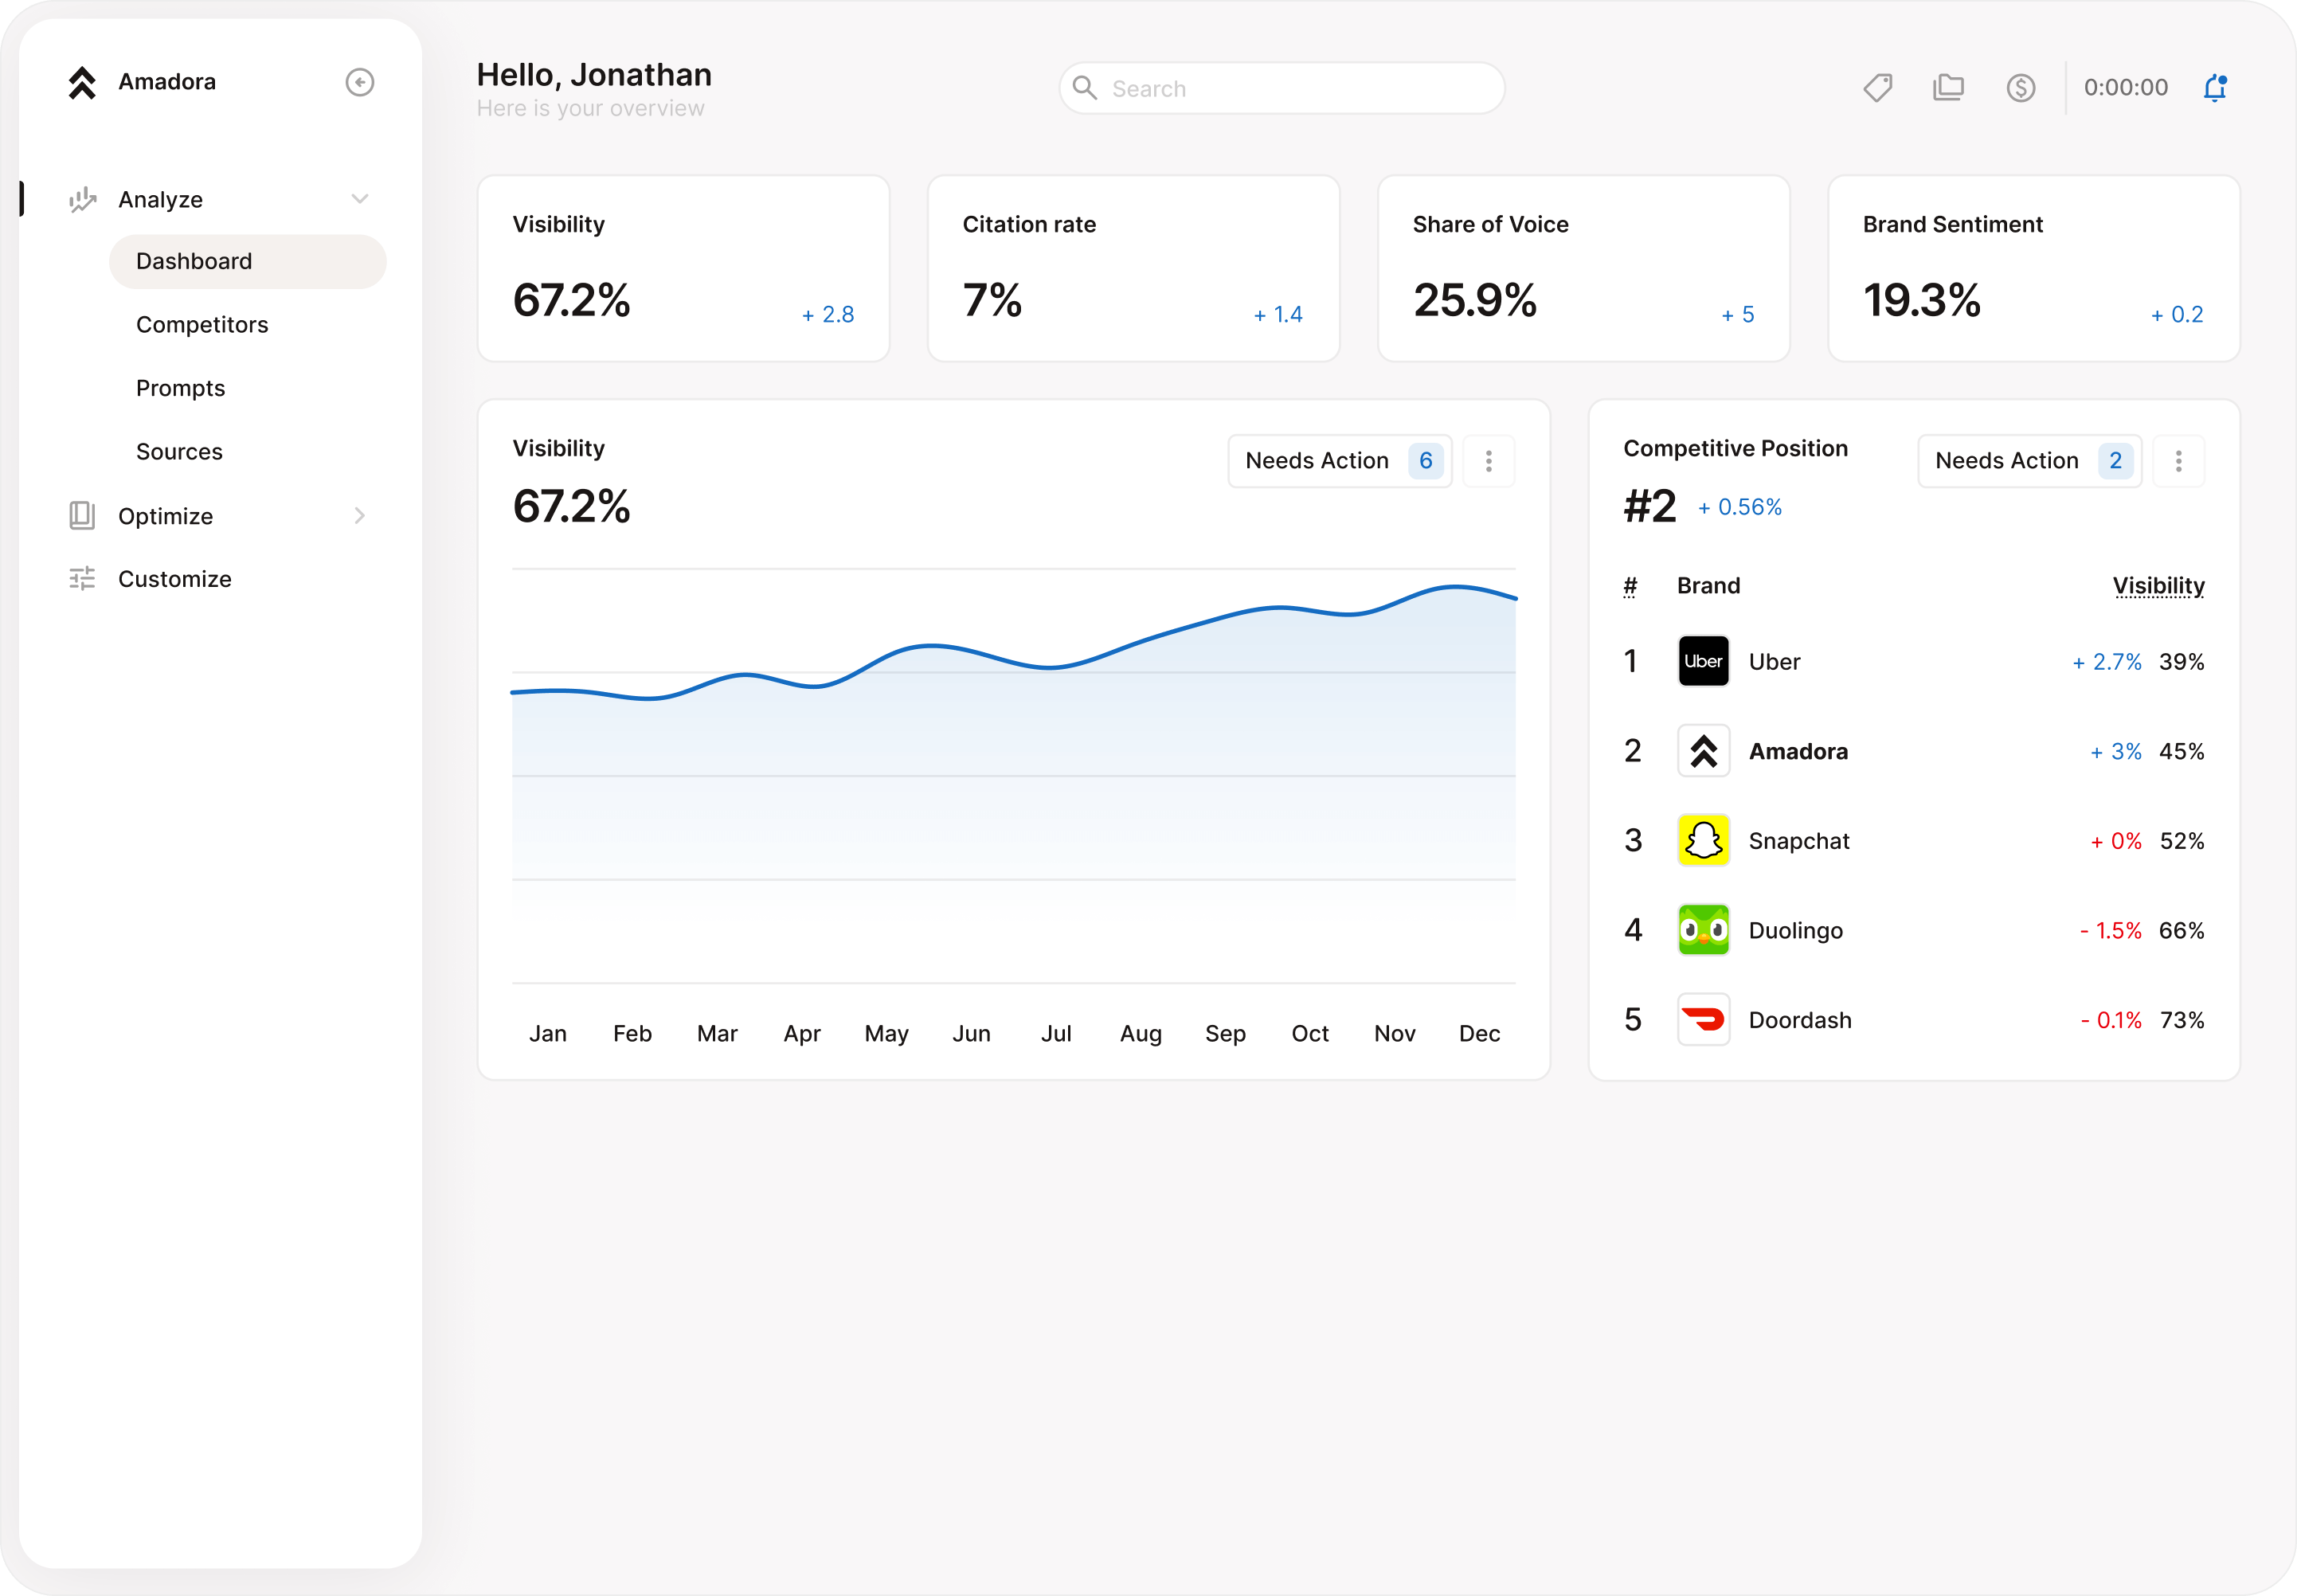This screenshot has height=1596, width=2297.
Task: Go to Competitors in the sidebar
Action: coord(202,325)
